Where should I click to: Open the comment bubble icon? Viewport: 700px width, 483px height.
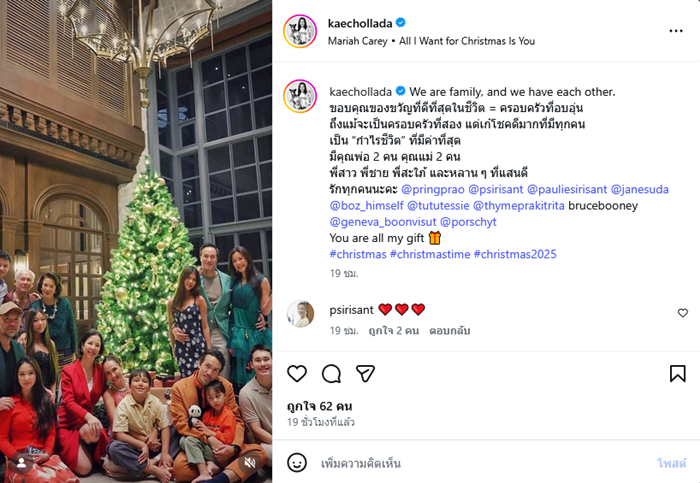pyautogui.click(x=331, y=373)
